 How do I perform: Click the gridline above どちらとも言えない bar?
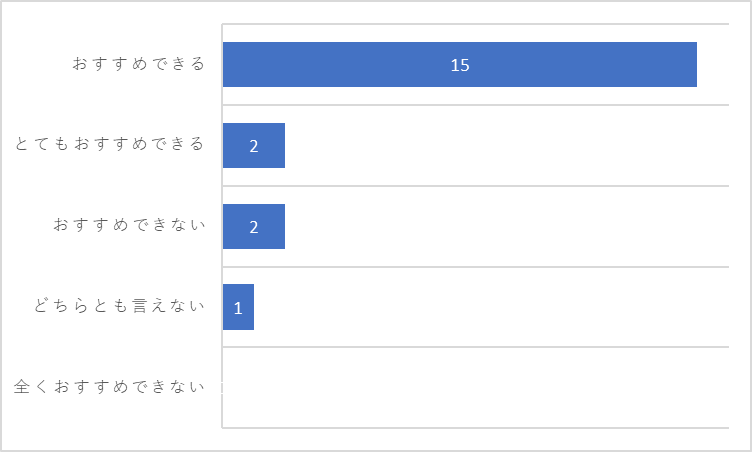coord(476,266)
